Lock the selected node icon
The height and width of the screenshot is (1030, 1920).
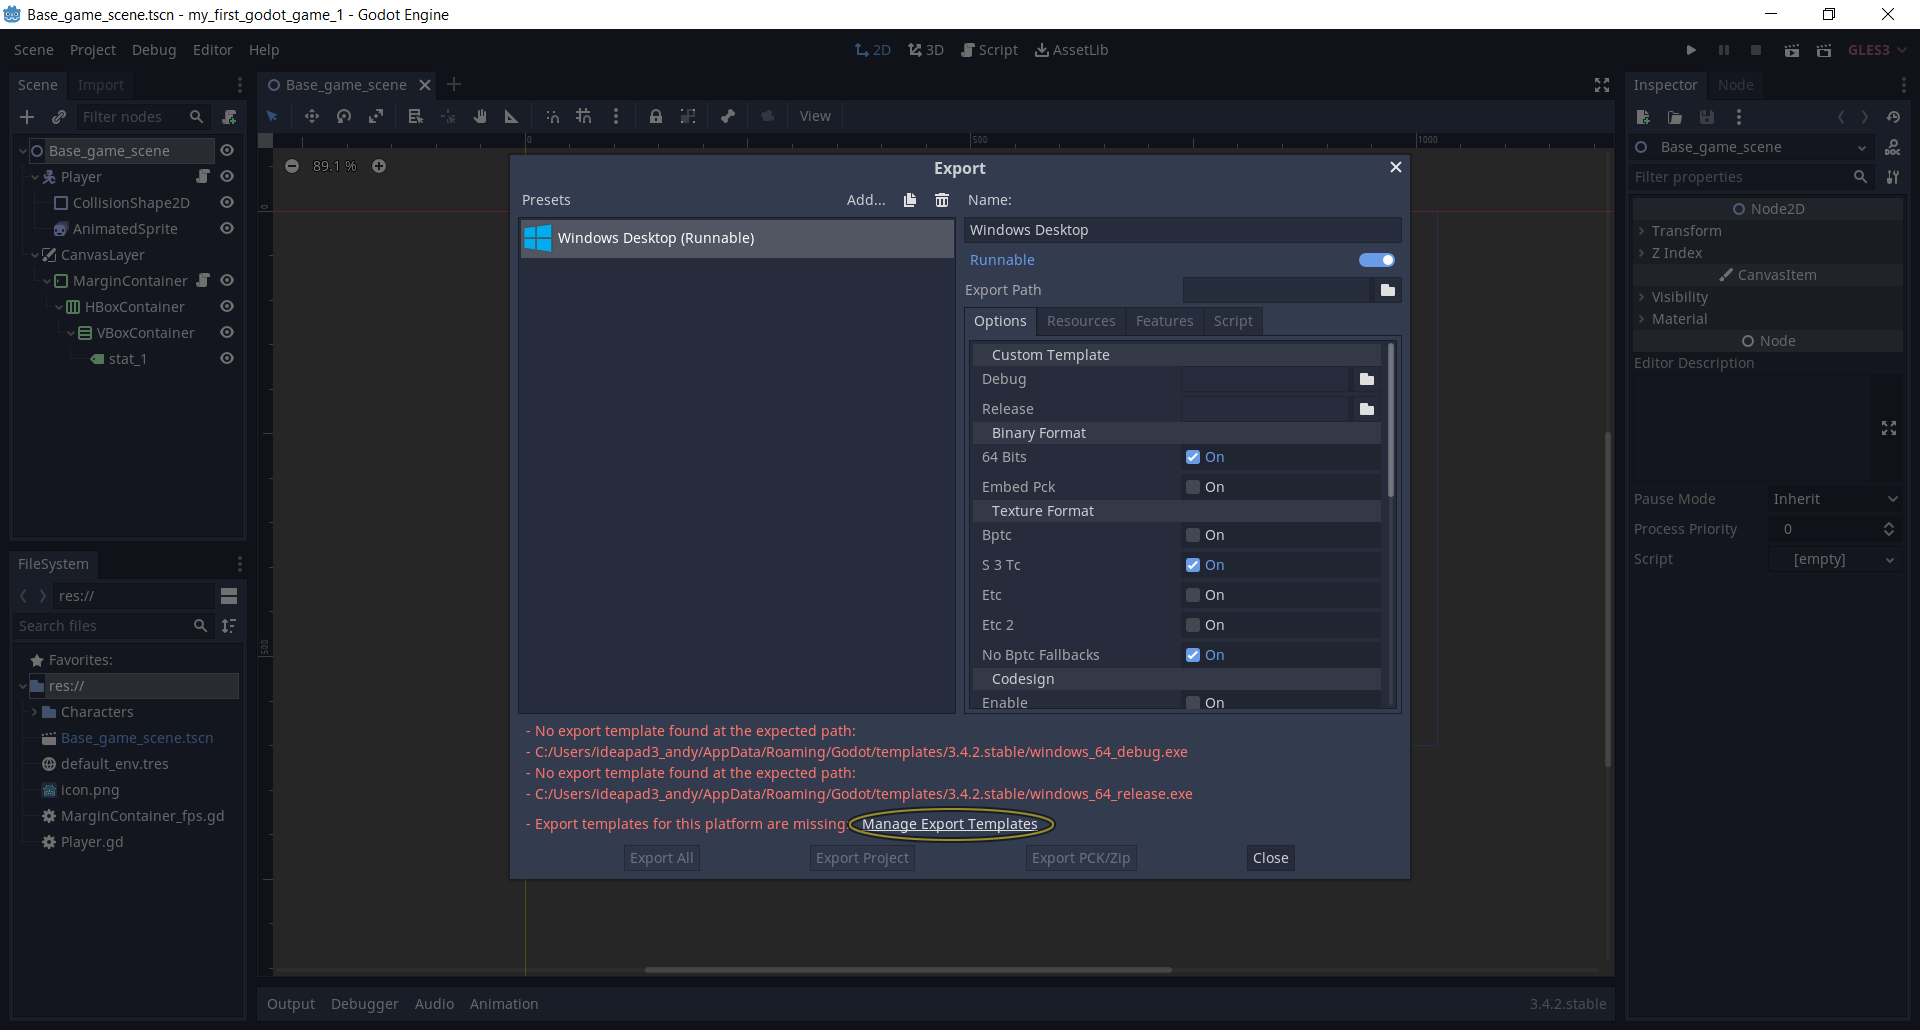(656, 116)
